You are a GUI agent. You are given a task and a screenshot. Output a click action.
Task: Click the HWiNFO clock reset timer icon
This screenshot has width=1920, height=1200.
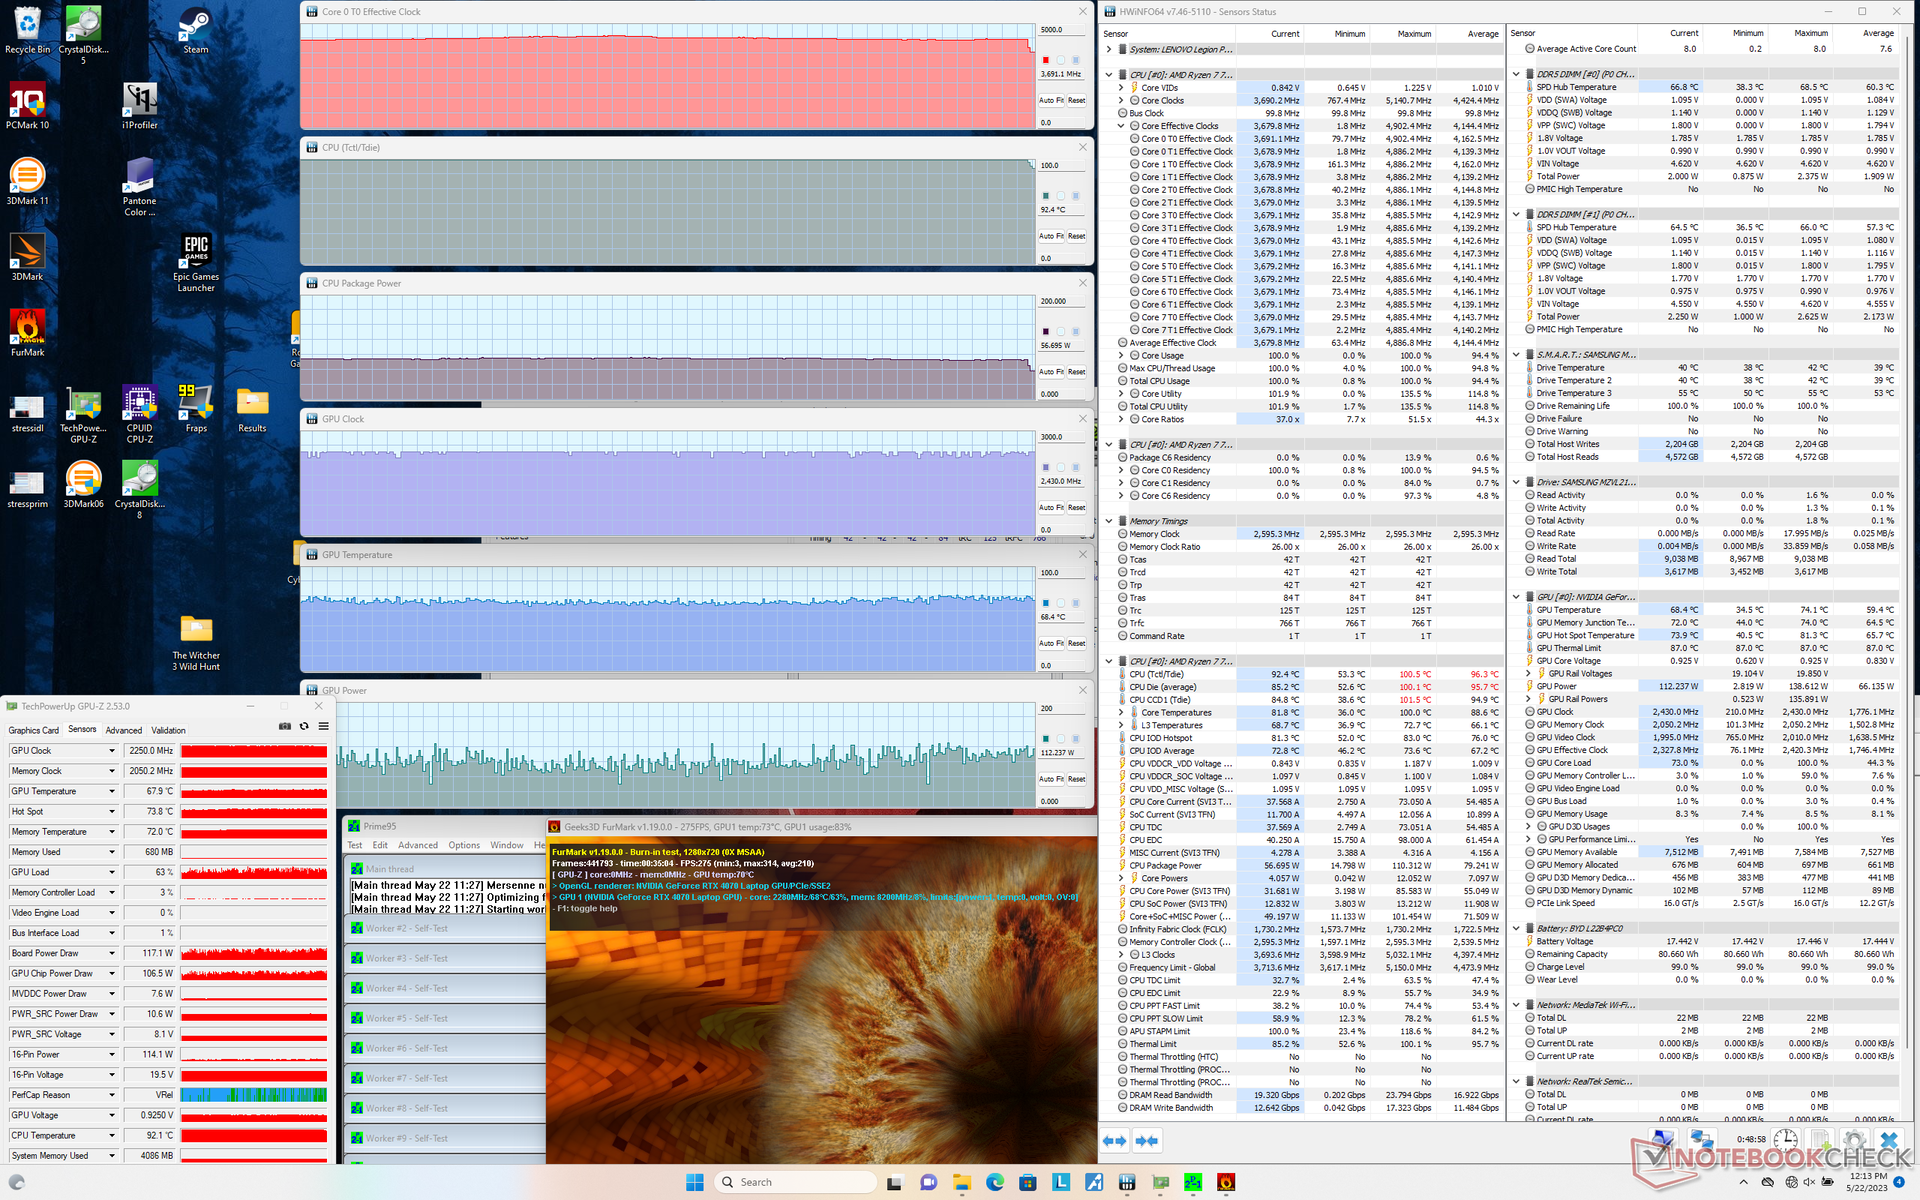click(1785, 1140)
